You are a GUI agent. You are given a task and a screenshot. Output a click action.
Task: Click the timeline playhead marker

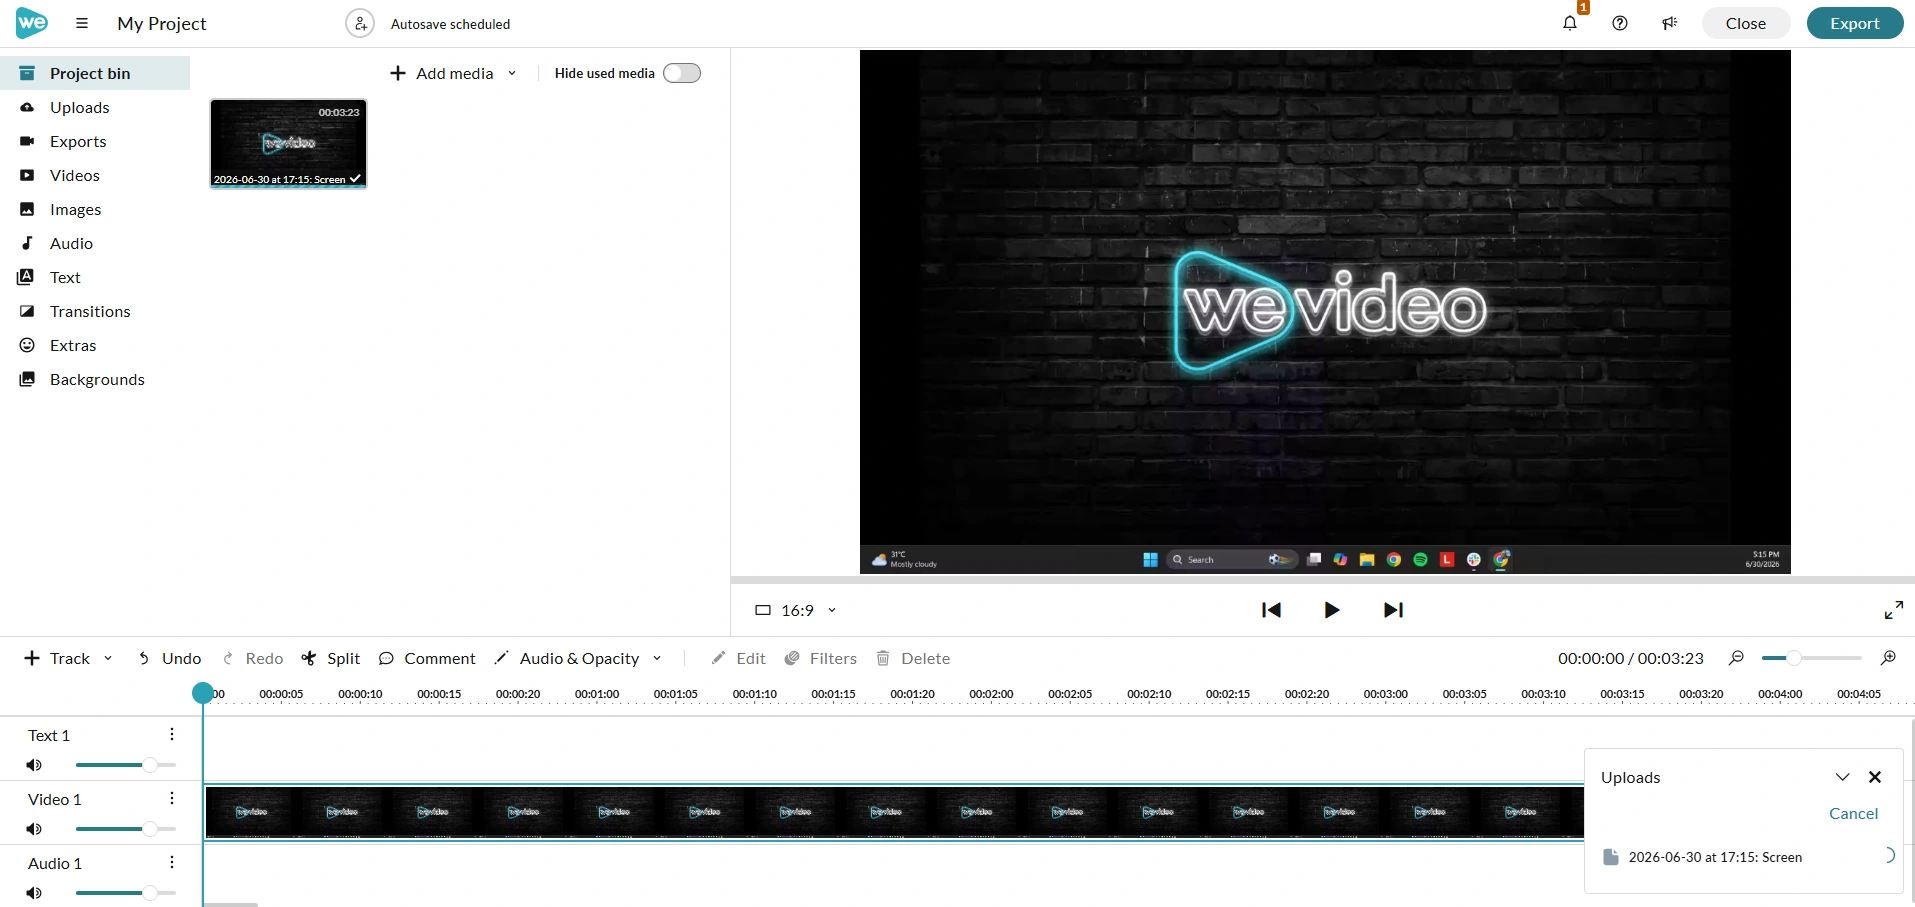[x=203, y=692]
